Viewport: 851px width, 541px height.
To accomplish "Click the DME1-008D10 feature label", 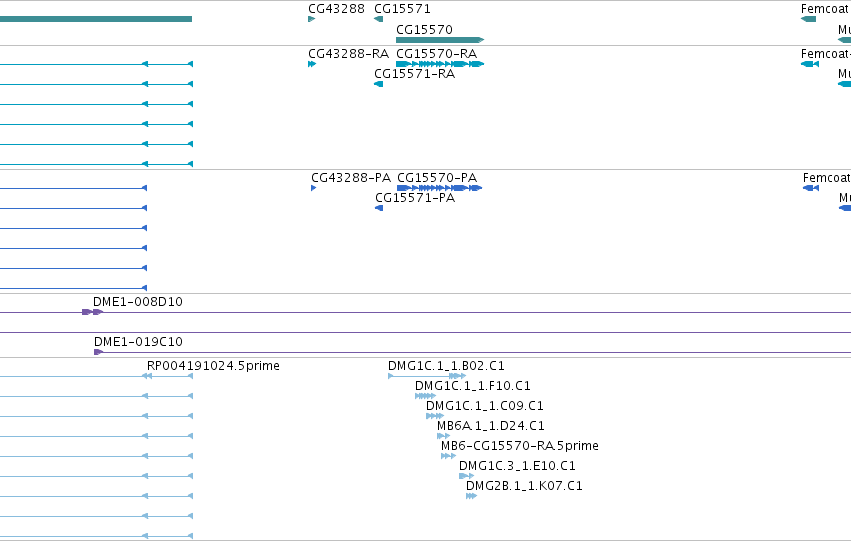I will pyautogui.click(x=138, y=302).
